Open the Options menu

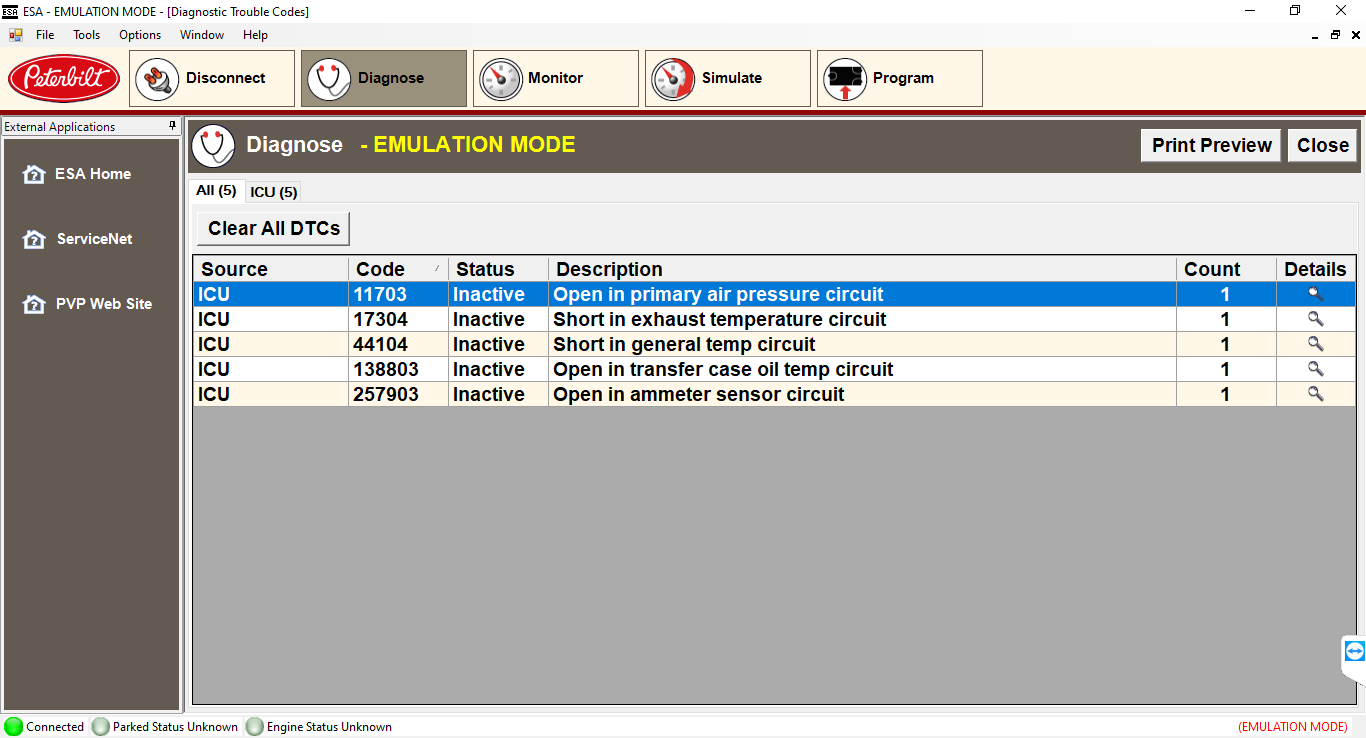(x=140, y=35)
